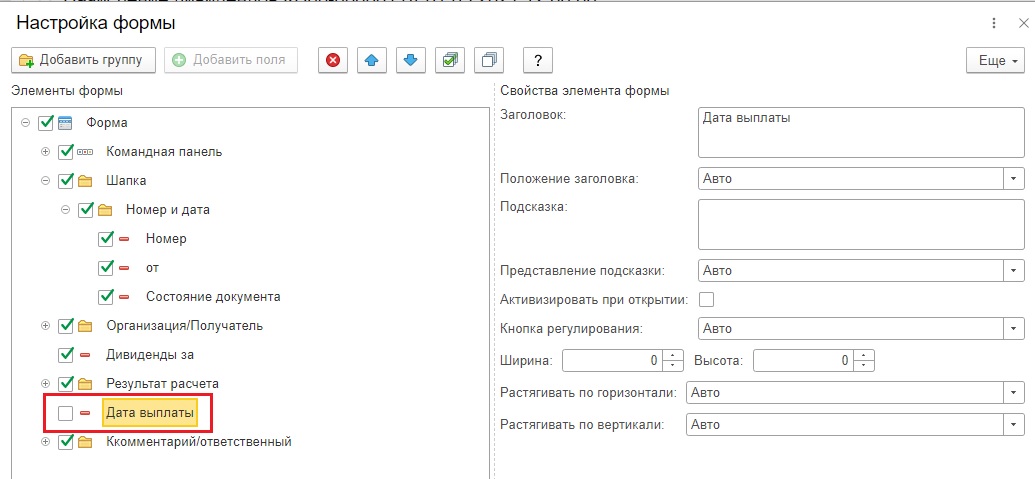This screenshot has width=1035, height=479.
Task: Click the Добавить поля button
Action: click(231, 60)
